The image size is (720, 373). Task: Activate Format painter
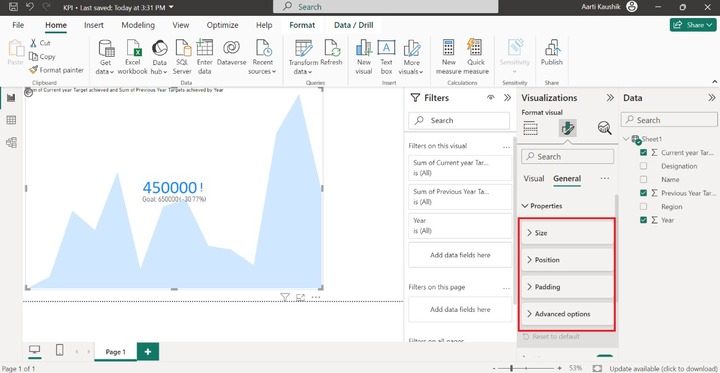pyautogui.click(x=56, y=70)
